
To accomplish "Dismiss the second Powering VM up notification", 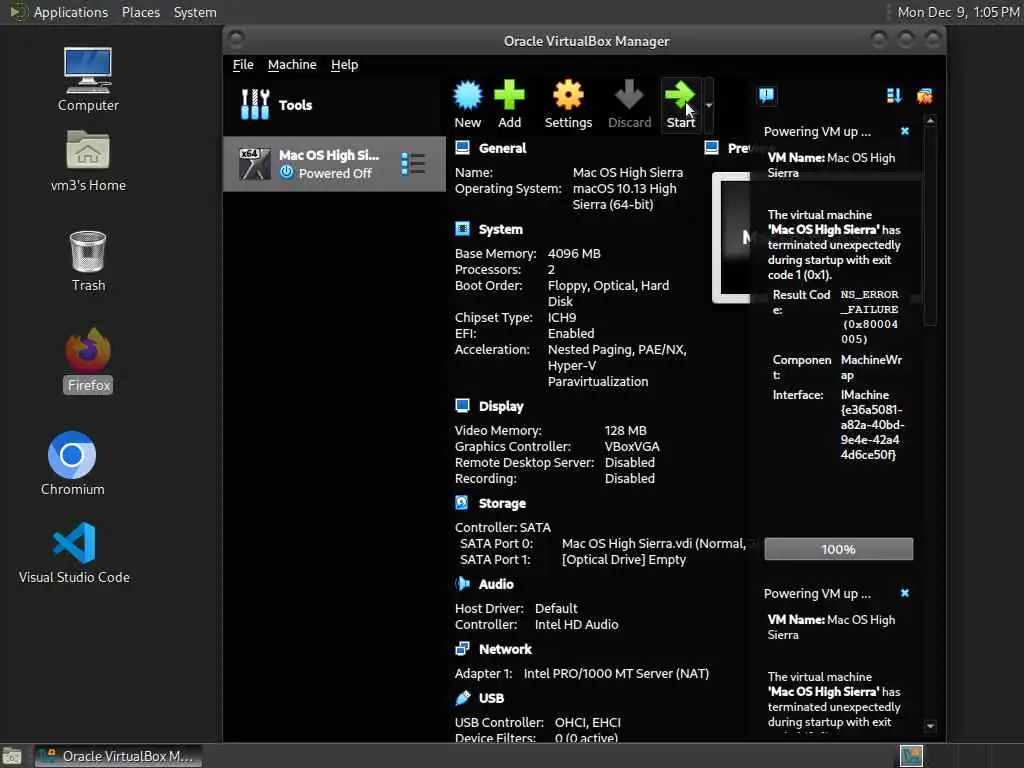I will (x=904, y=593).
